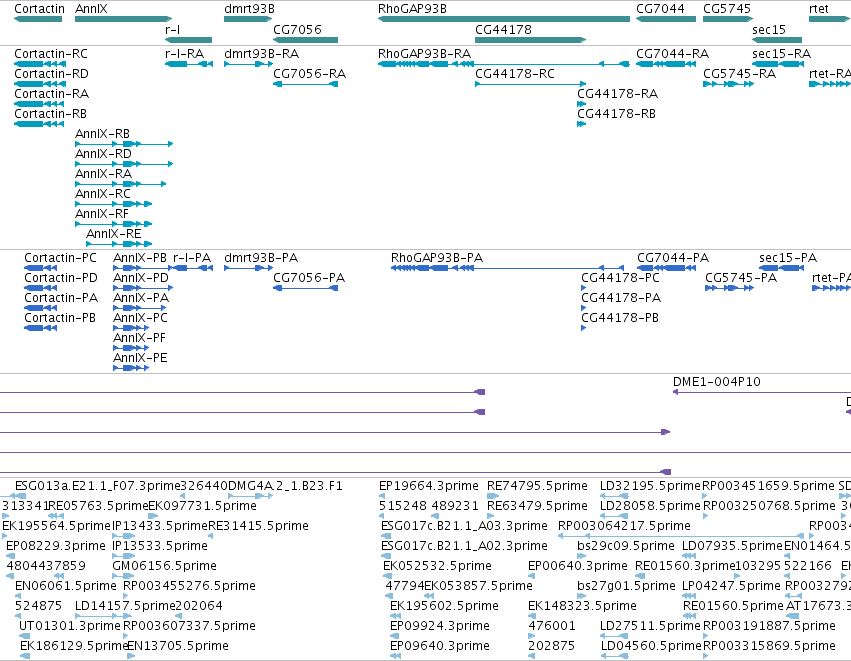This screenshot has height=661, width=851.
Task: Select the AnnIX-PB protein label
Action: (139, 258)
